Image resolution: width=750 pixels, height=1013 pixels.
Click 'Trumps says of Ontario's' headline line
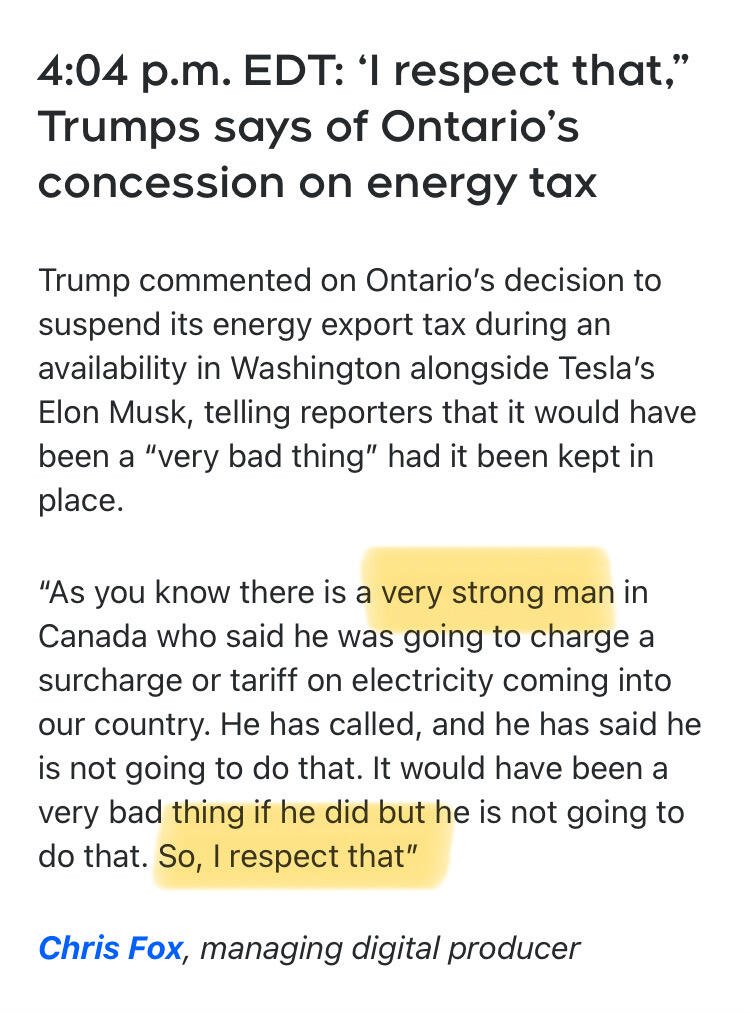[x=308, y=127]
